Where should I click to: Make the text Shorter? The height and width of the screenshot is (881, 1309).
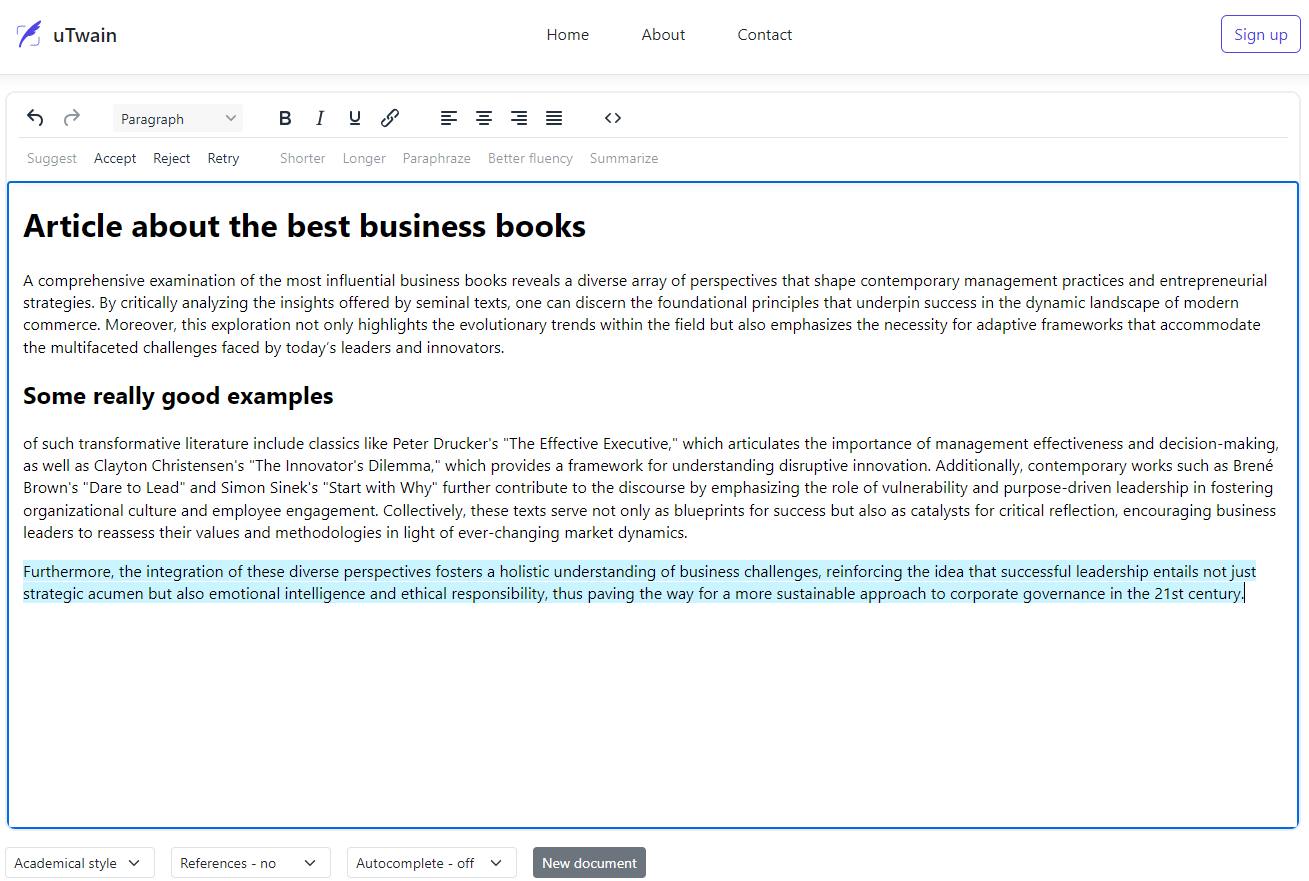click(303, 158)
